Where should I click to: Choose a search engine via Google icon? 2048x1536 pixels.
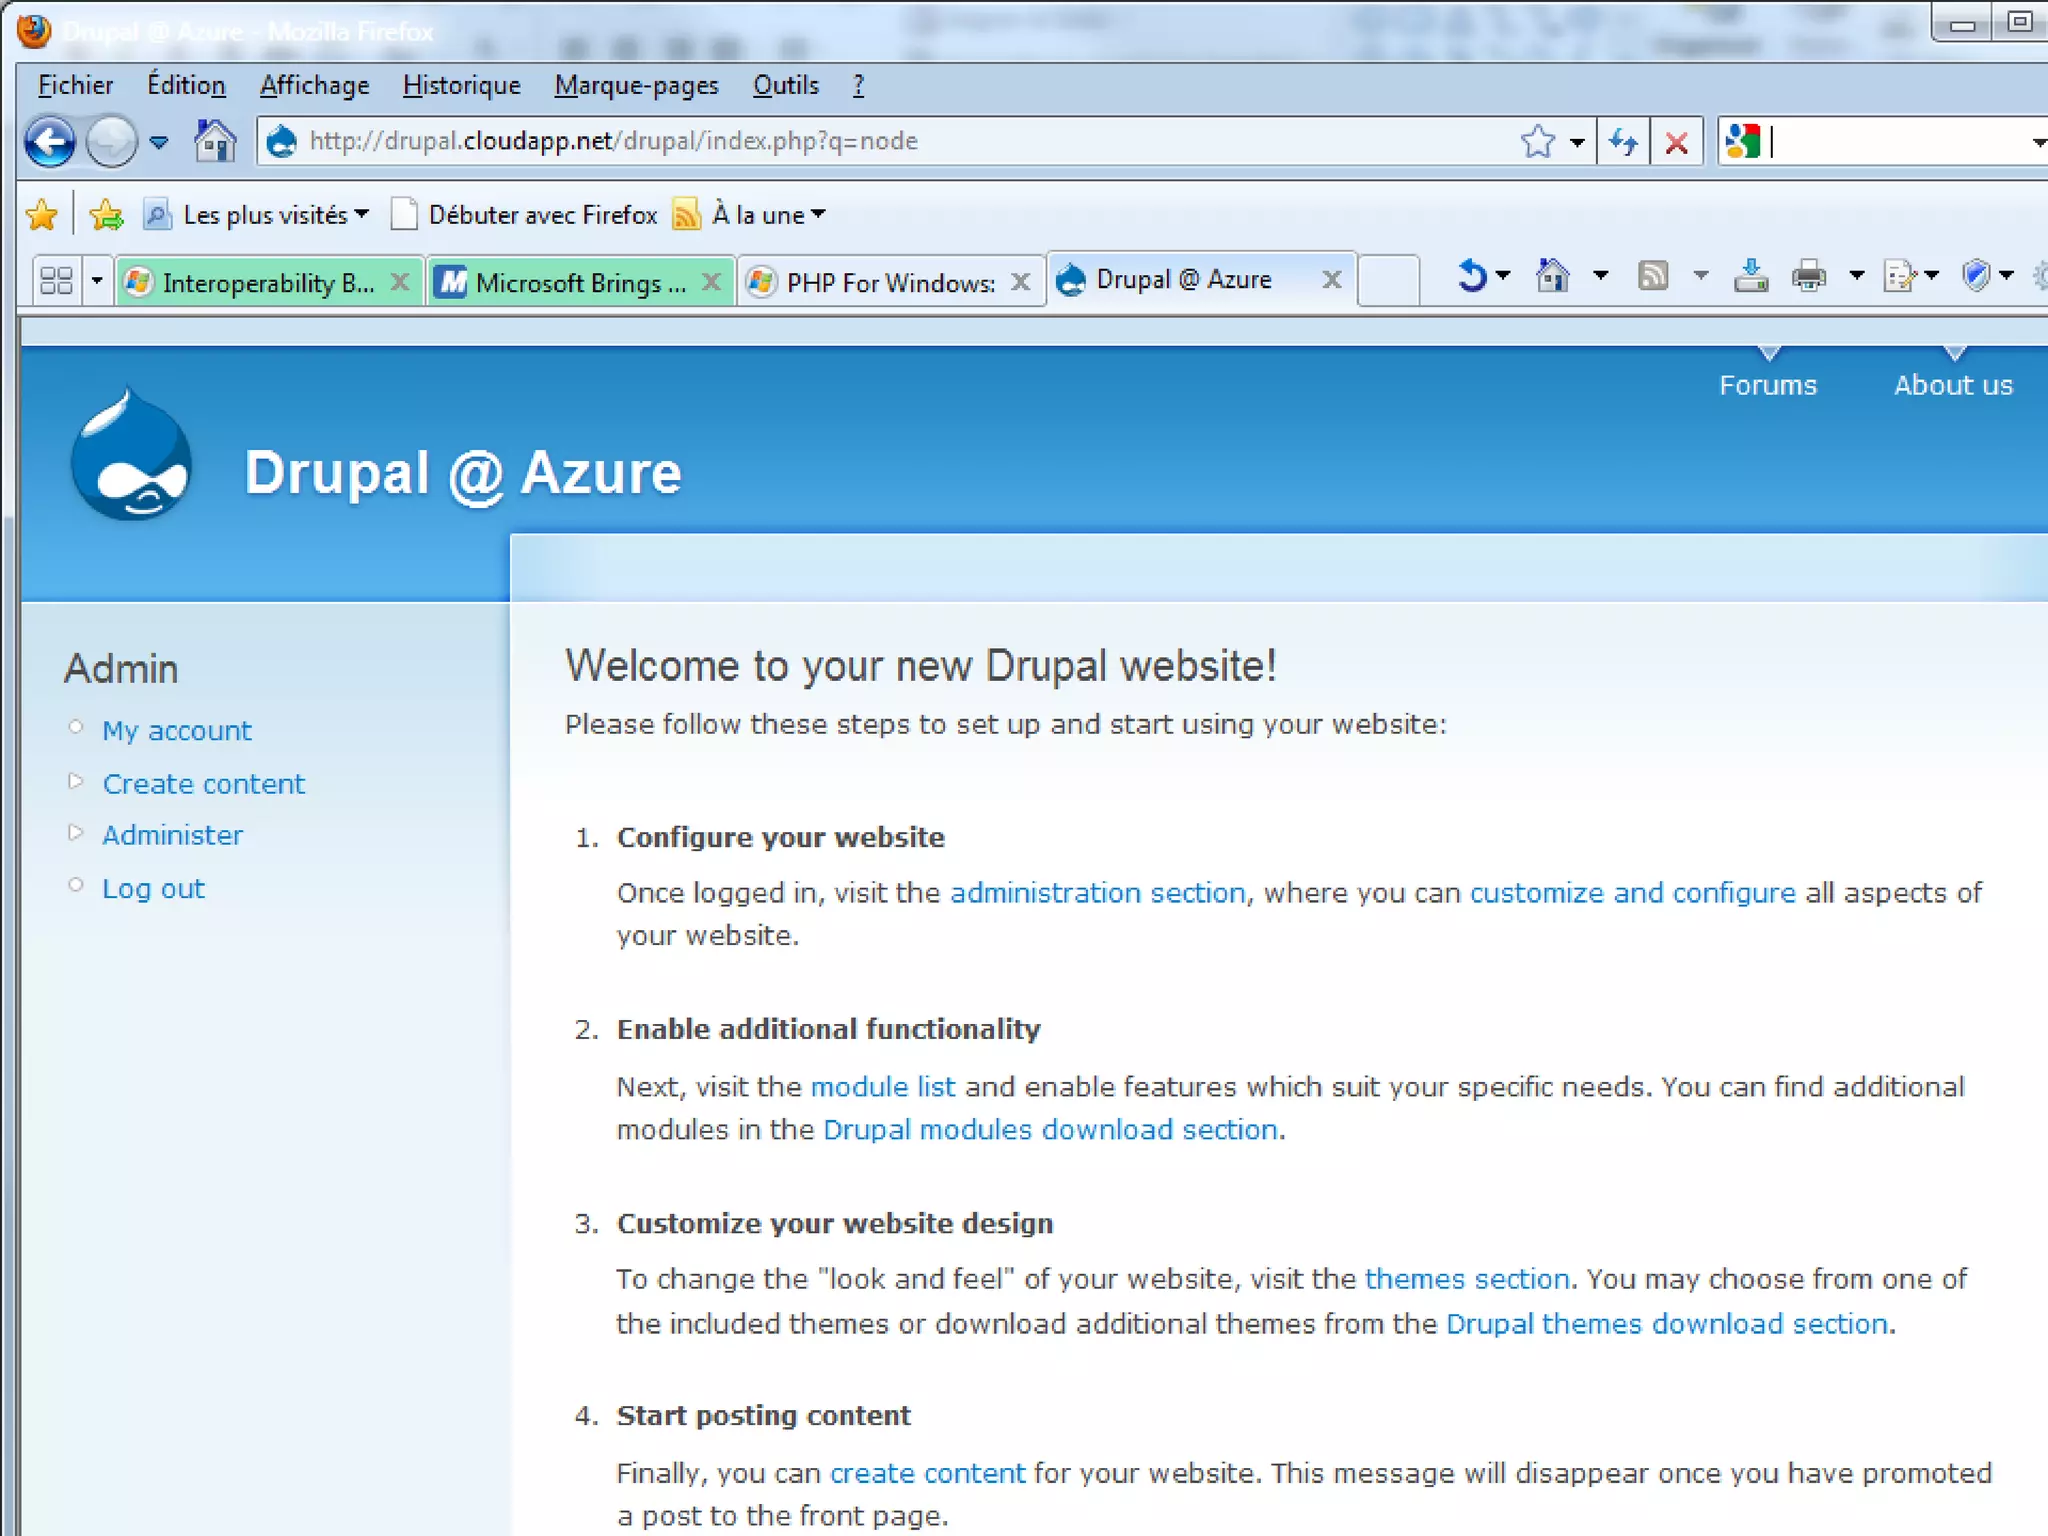pyautogui.click(x=1742, y=142)
